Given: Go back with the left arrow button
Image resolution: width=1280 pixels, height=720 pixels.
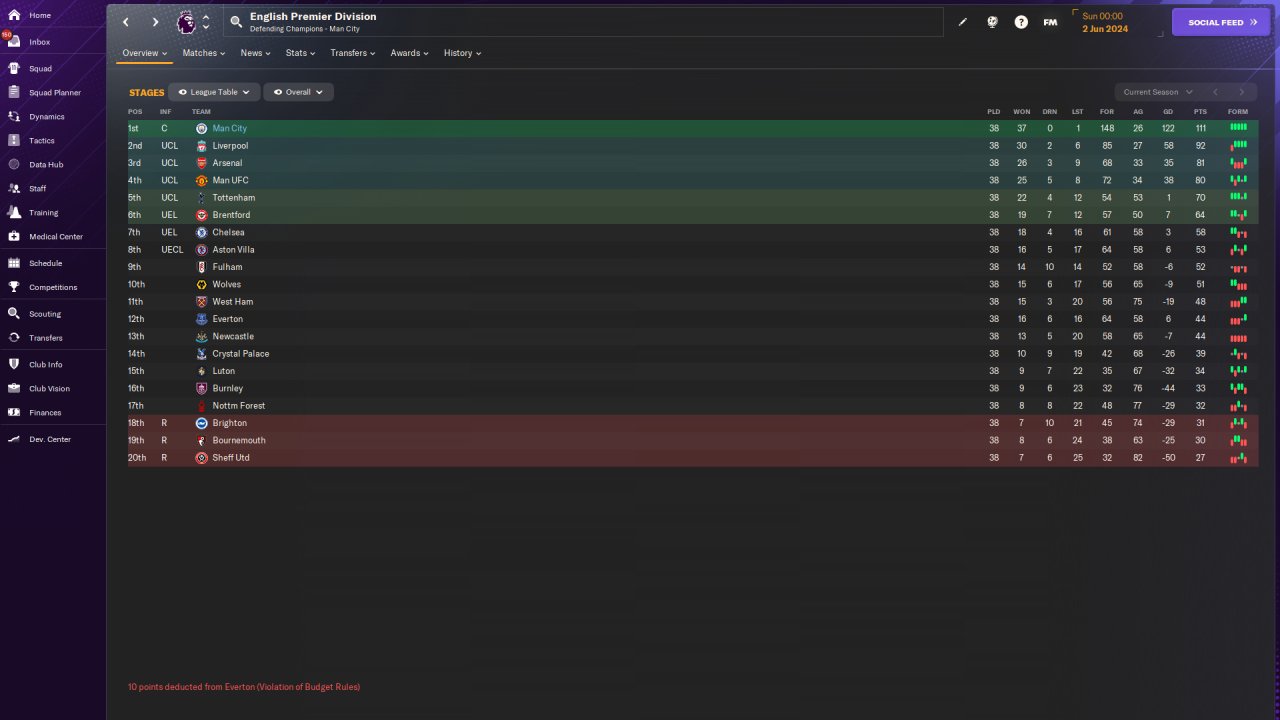Looking at the screenshot, I should tap(126, 22).
